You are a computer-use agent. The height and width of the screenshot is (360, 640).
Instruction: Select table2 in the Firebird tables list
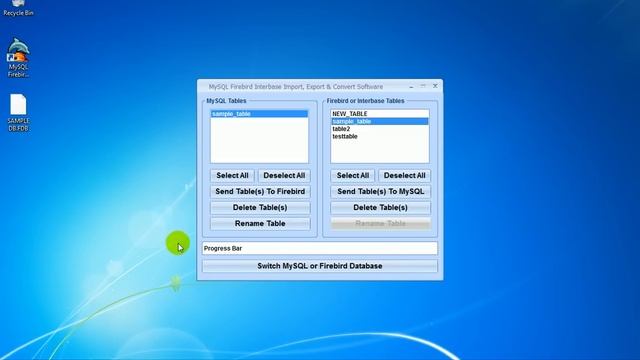[x=380, y=129]
